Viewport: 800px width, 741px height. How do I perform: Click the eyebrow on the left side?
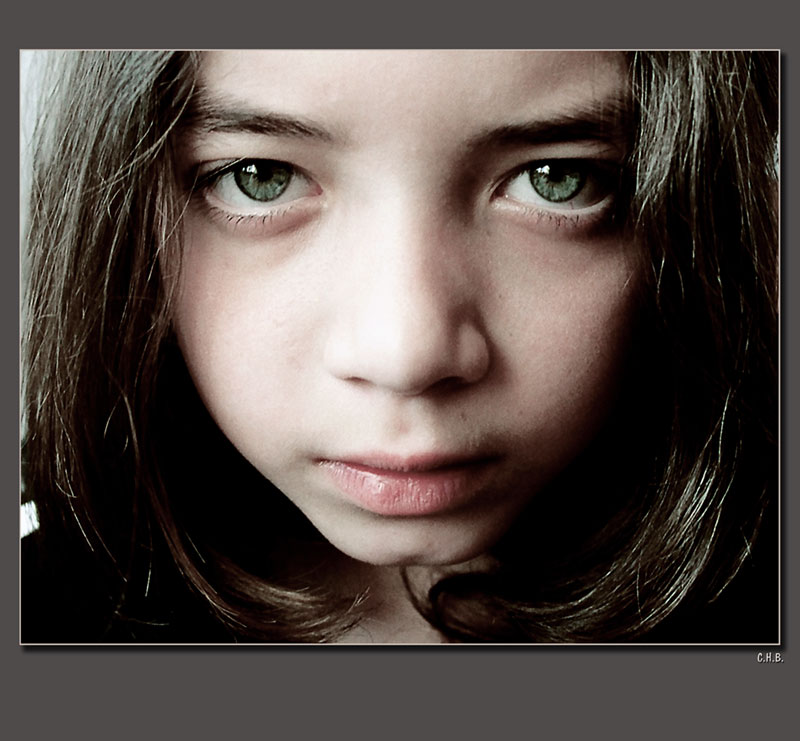(255, 120)
